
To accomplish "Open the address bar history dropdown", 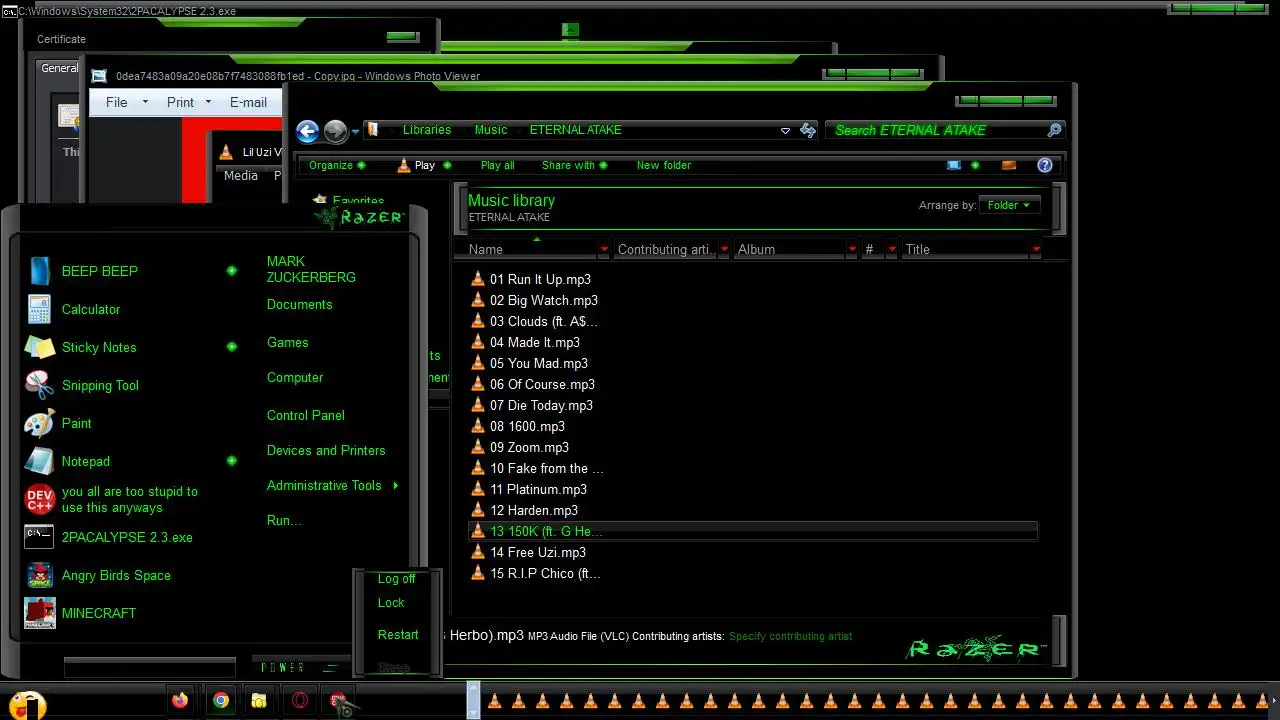I will pyautogui.click(x=785, y=131).
